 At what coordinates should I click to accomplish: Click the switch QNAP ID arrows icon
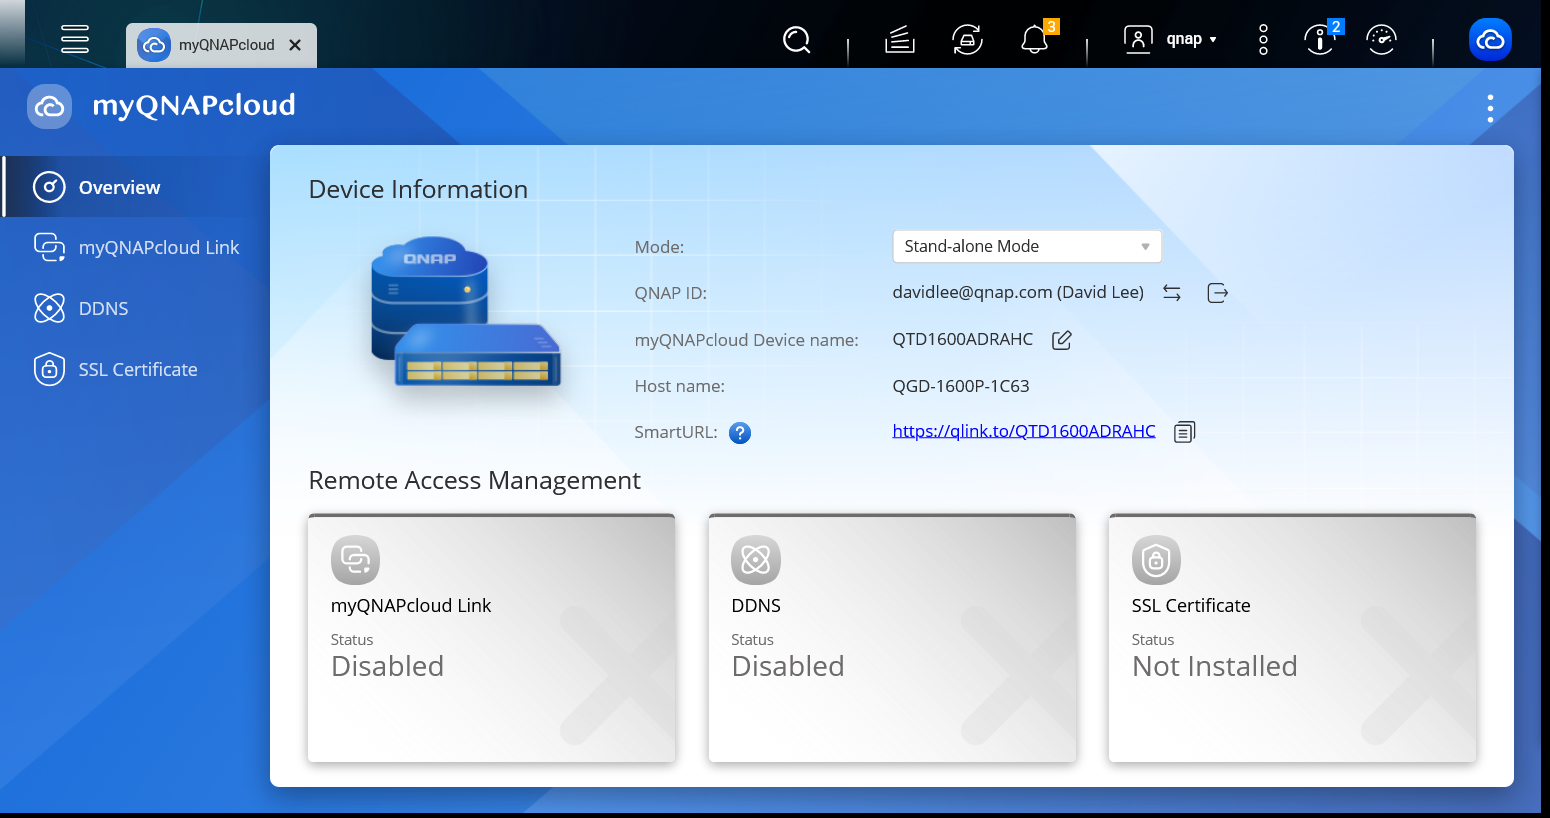click(1172, 293)
